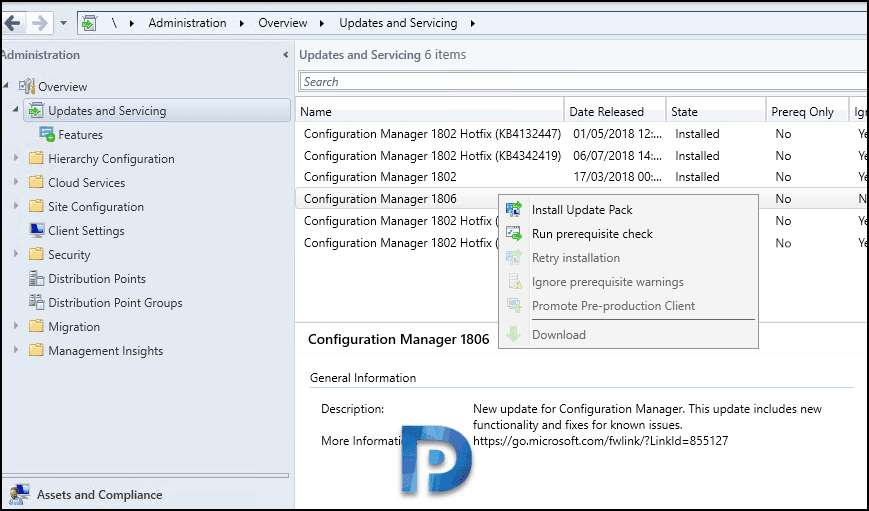Open Distribution Points node
The width and height of the screenshot is (869, 511).
(97, 279)
